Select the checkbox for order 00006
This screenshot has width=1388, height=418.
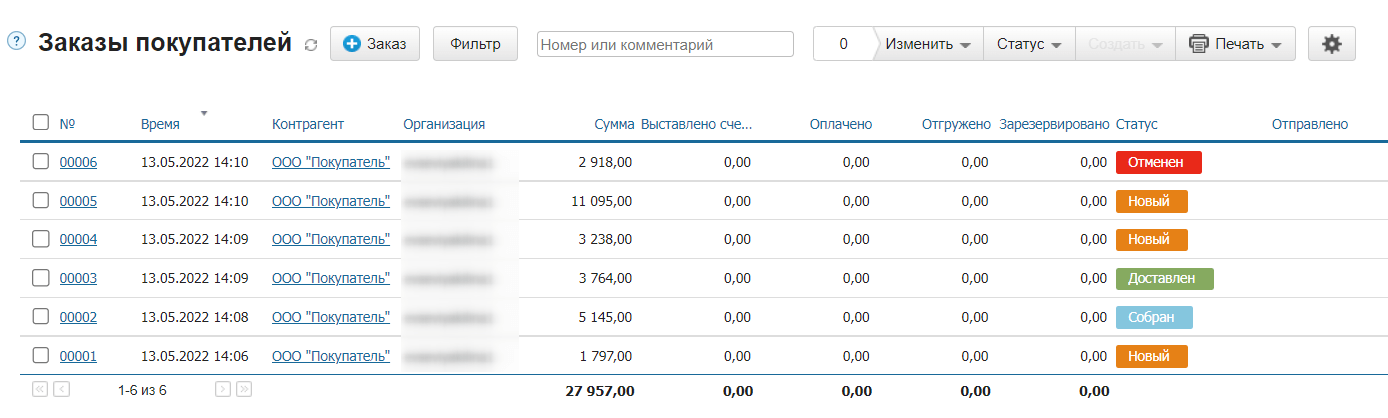click(x=41, y=162)
